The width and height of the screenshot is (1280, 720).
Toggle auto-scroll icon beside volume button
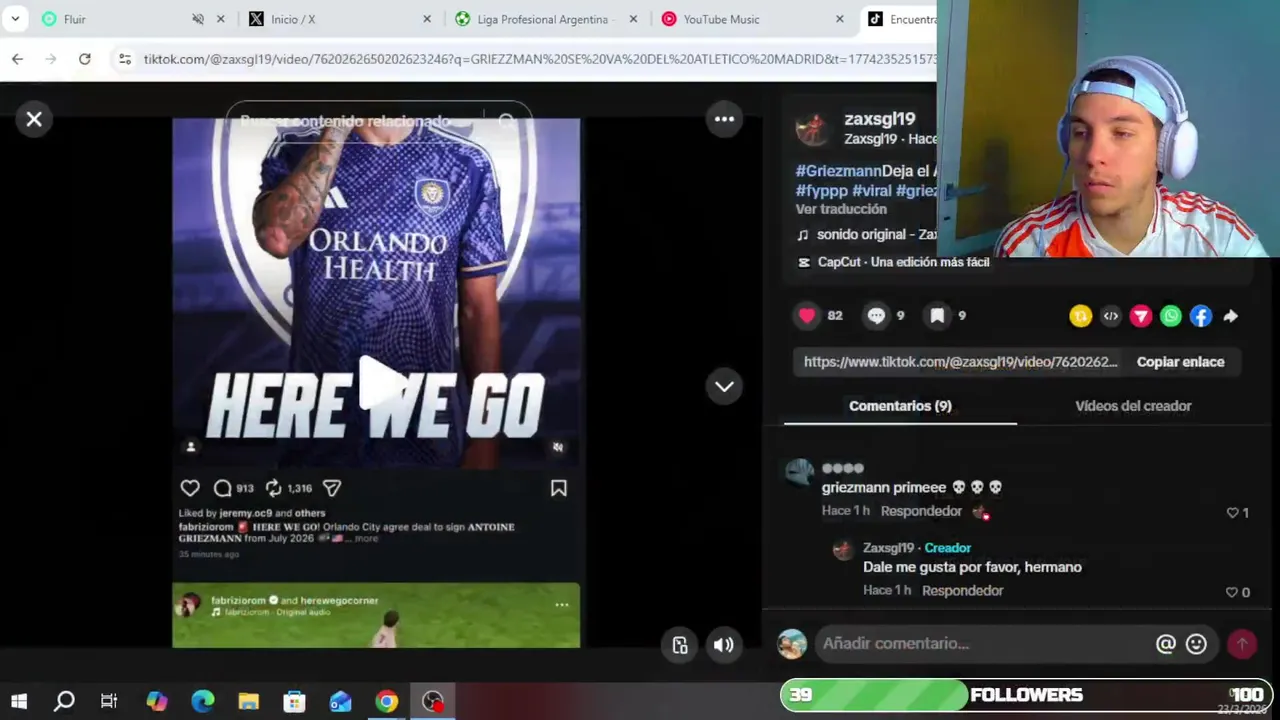[680, 645]
